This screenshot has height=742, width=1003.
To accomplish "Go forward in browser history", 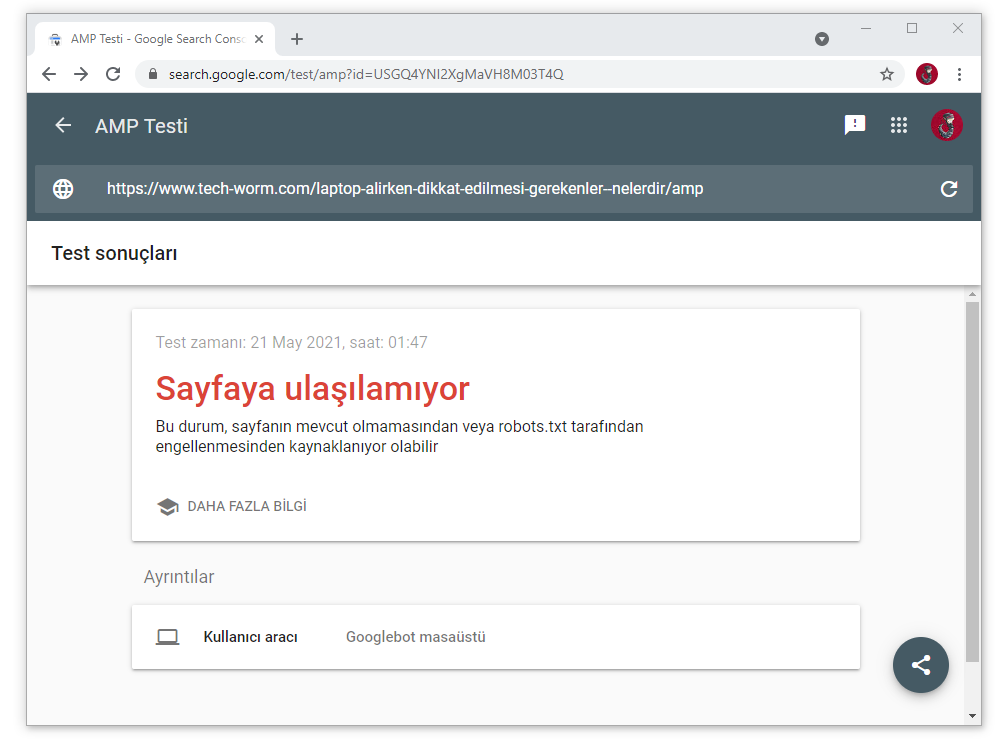I will tap(81, 74).
